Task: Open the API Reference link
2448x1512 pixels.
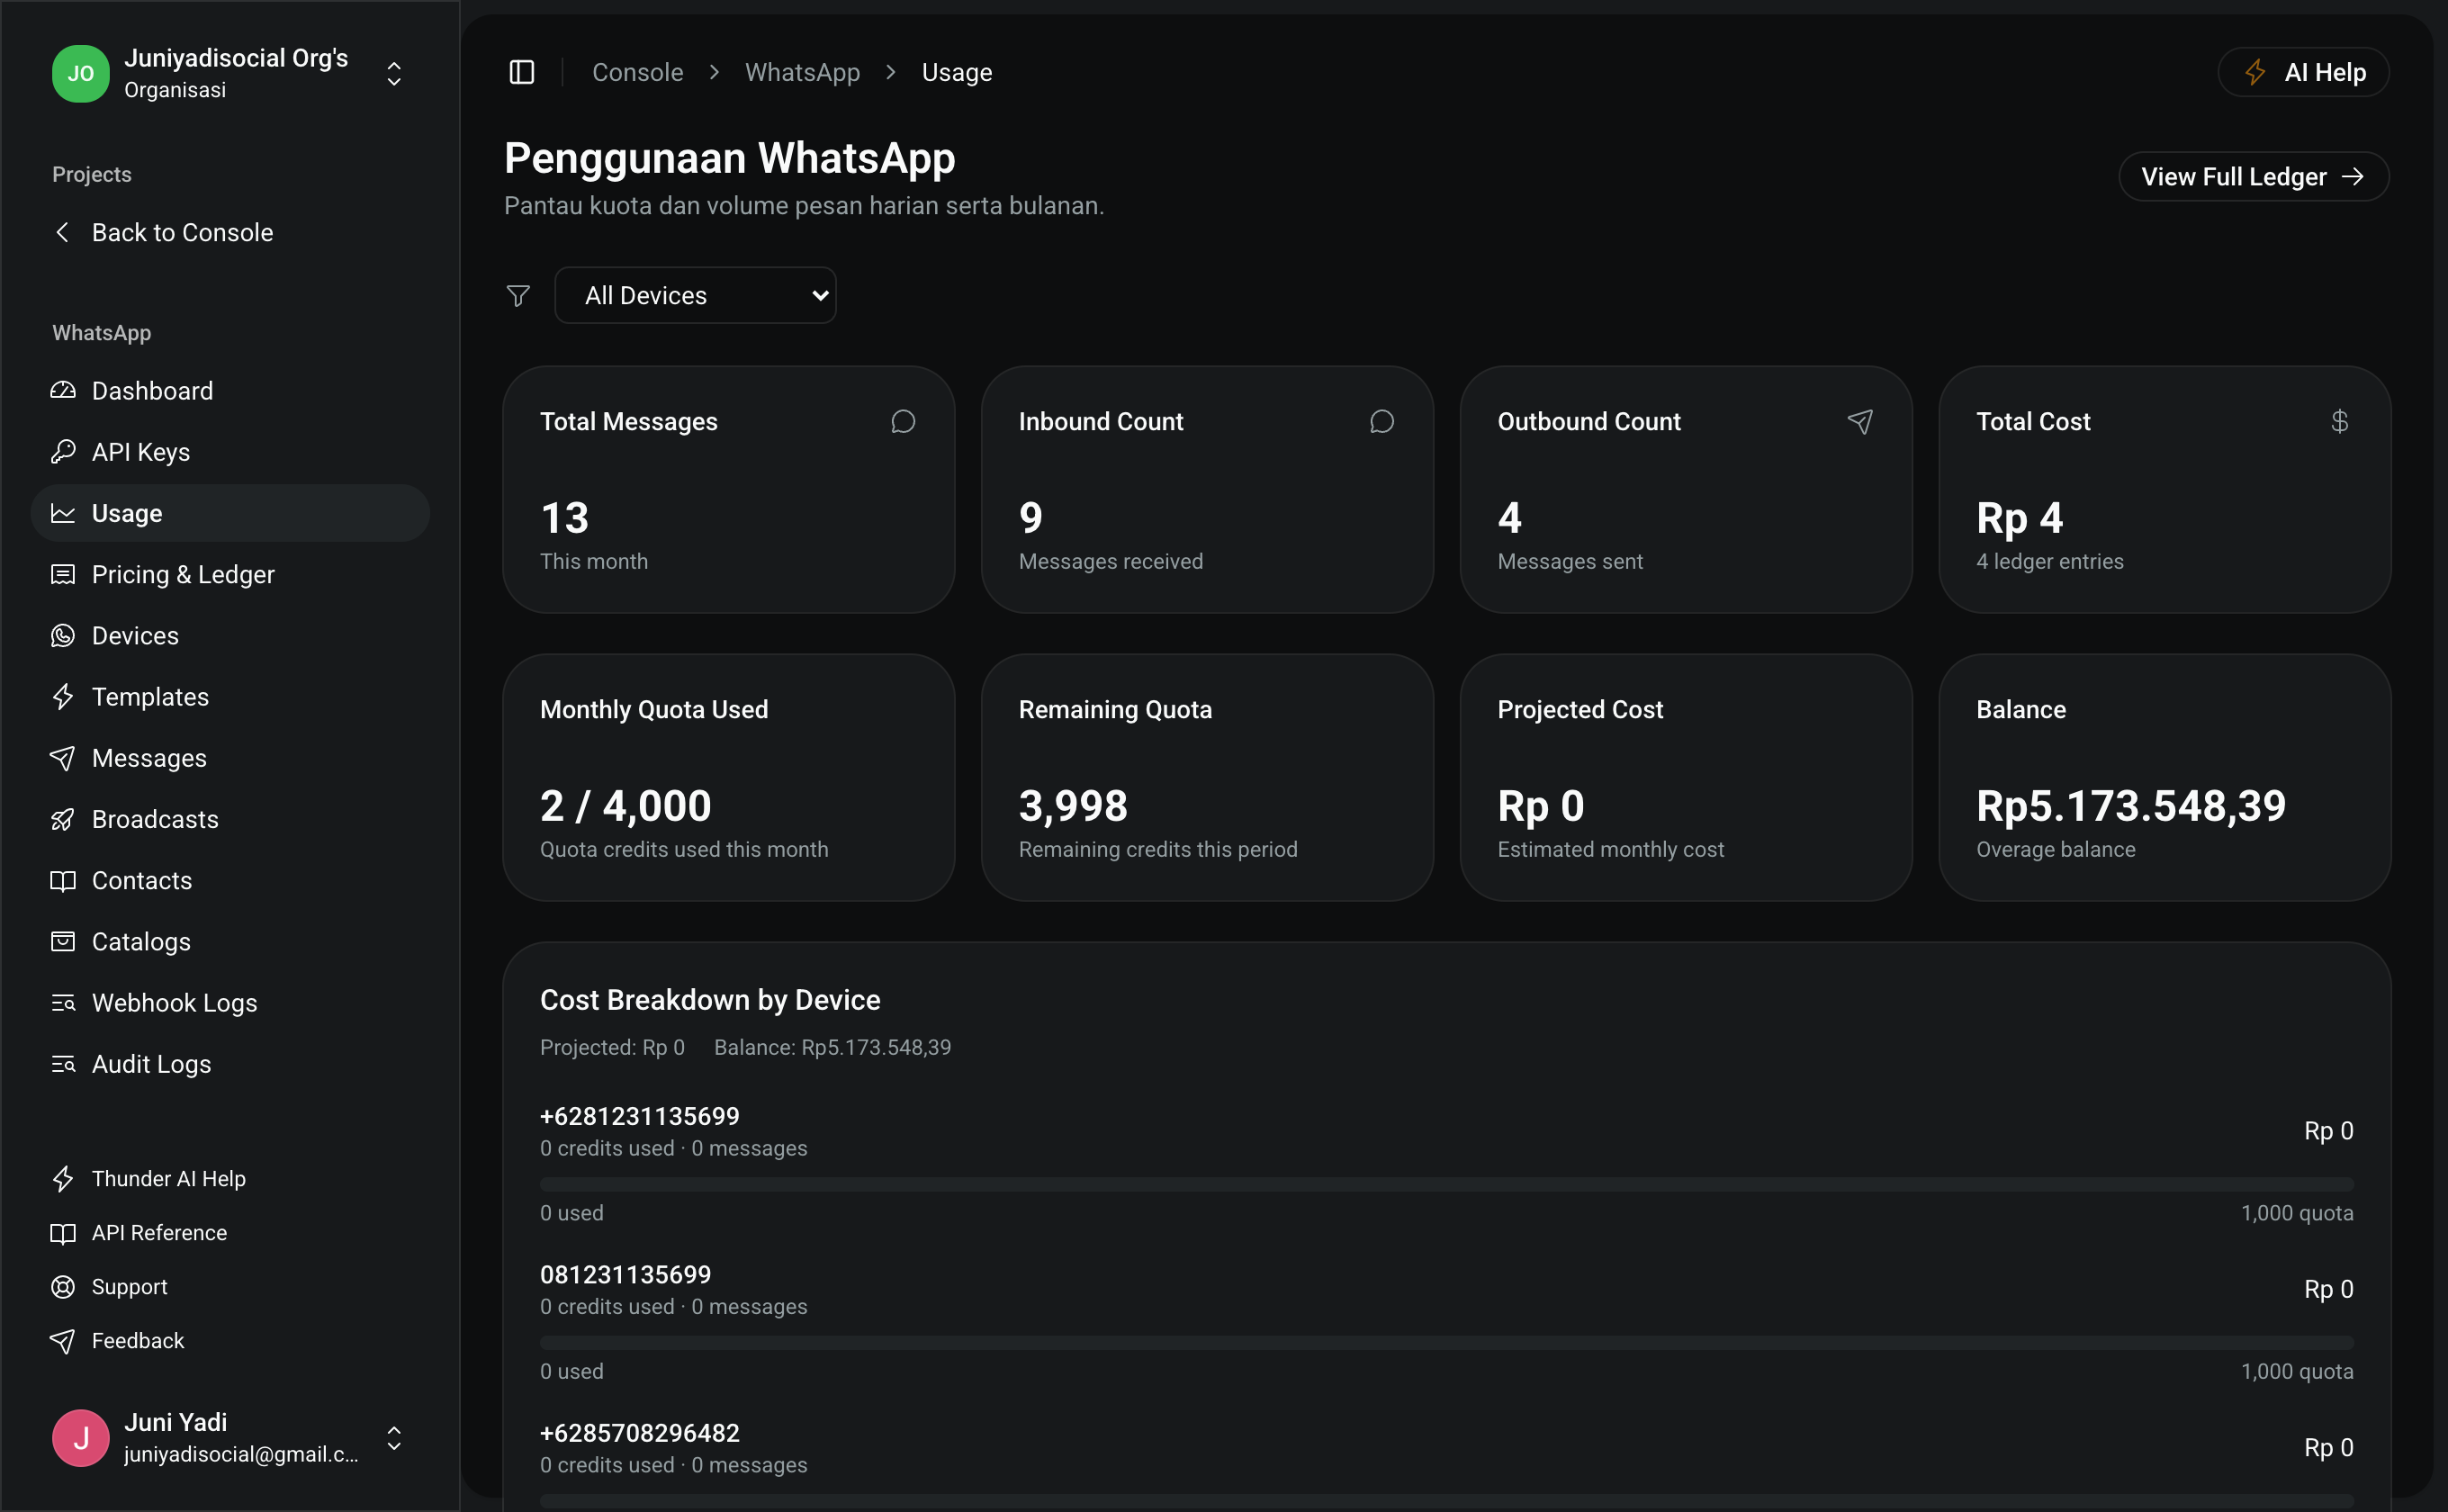Action: (230, 1233)
